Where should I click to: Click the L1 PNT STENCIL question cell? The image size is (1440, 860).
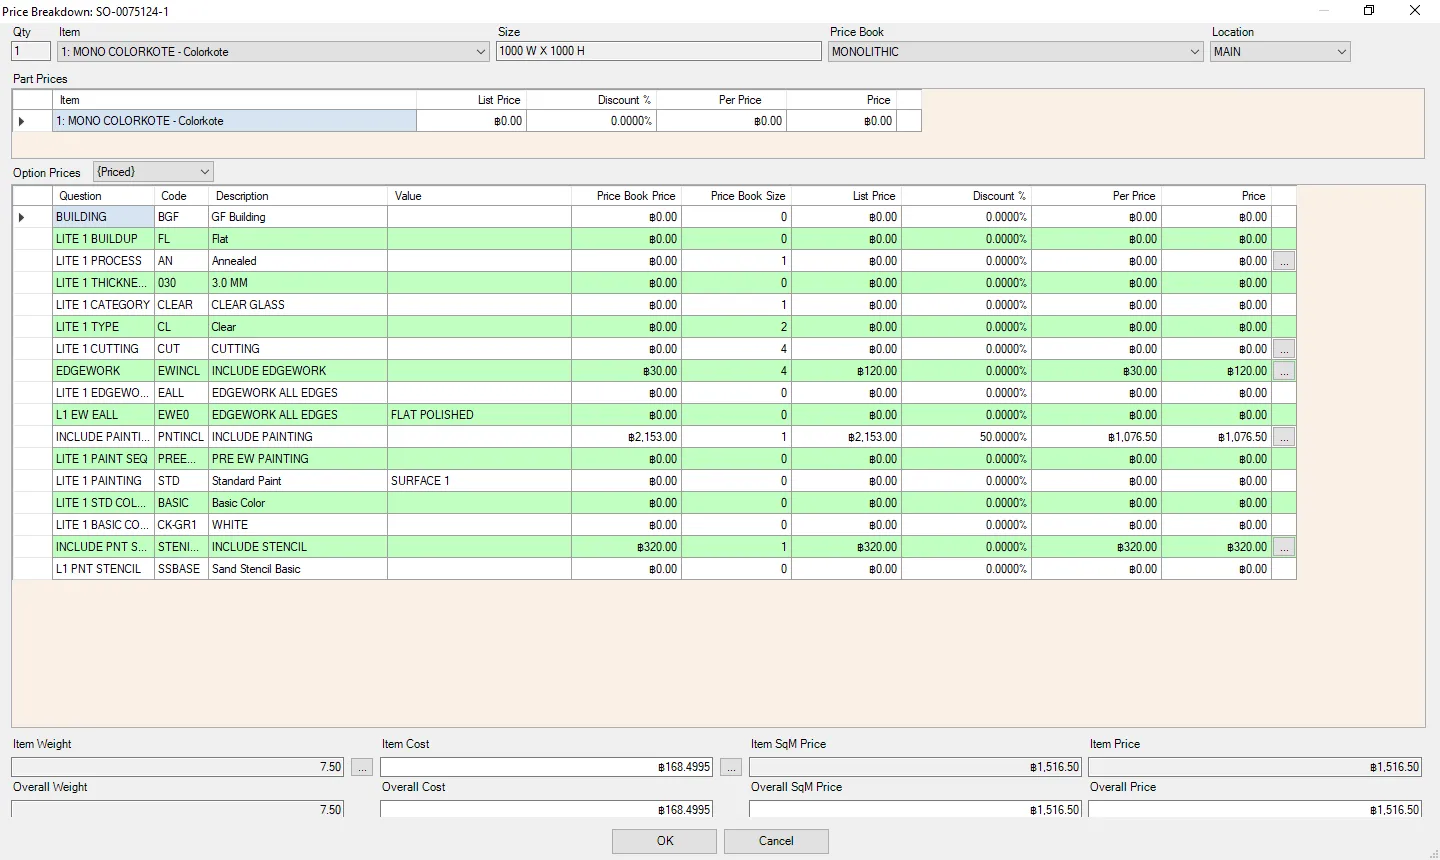104,569
